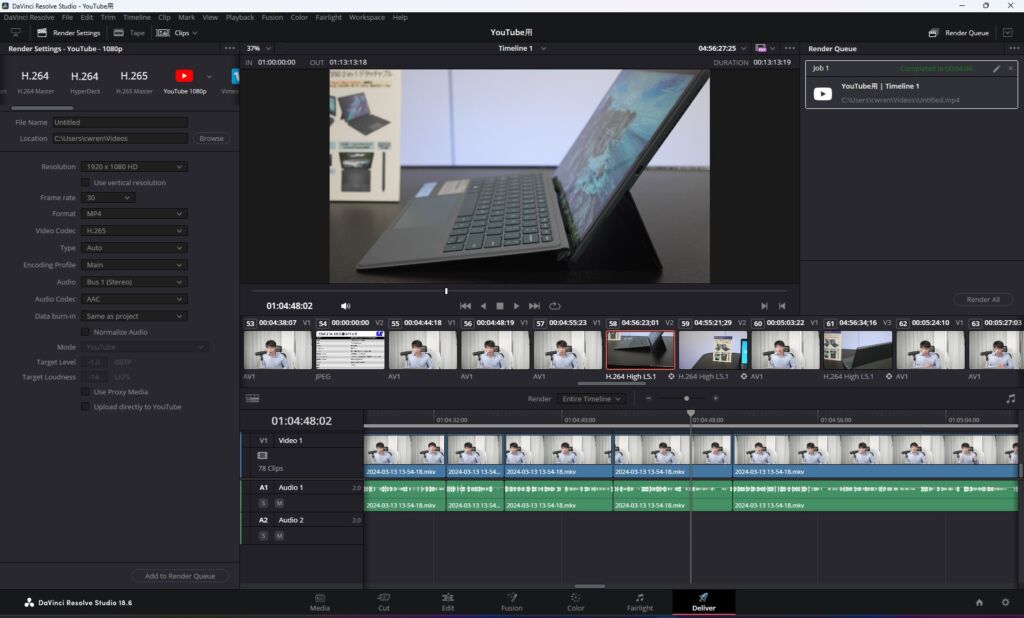Open the Format MP4 dropdown

coord(134,214)
